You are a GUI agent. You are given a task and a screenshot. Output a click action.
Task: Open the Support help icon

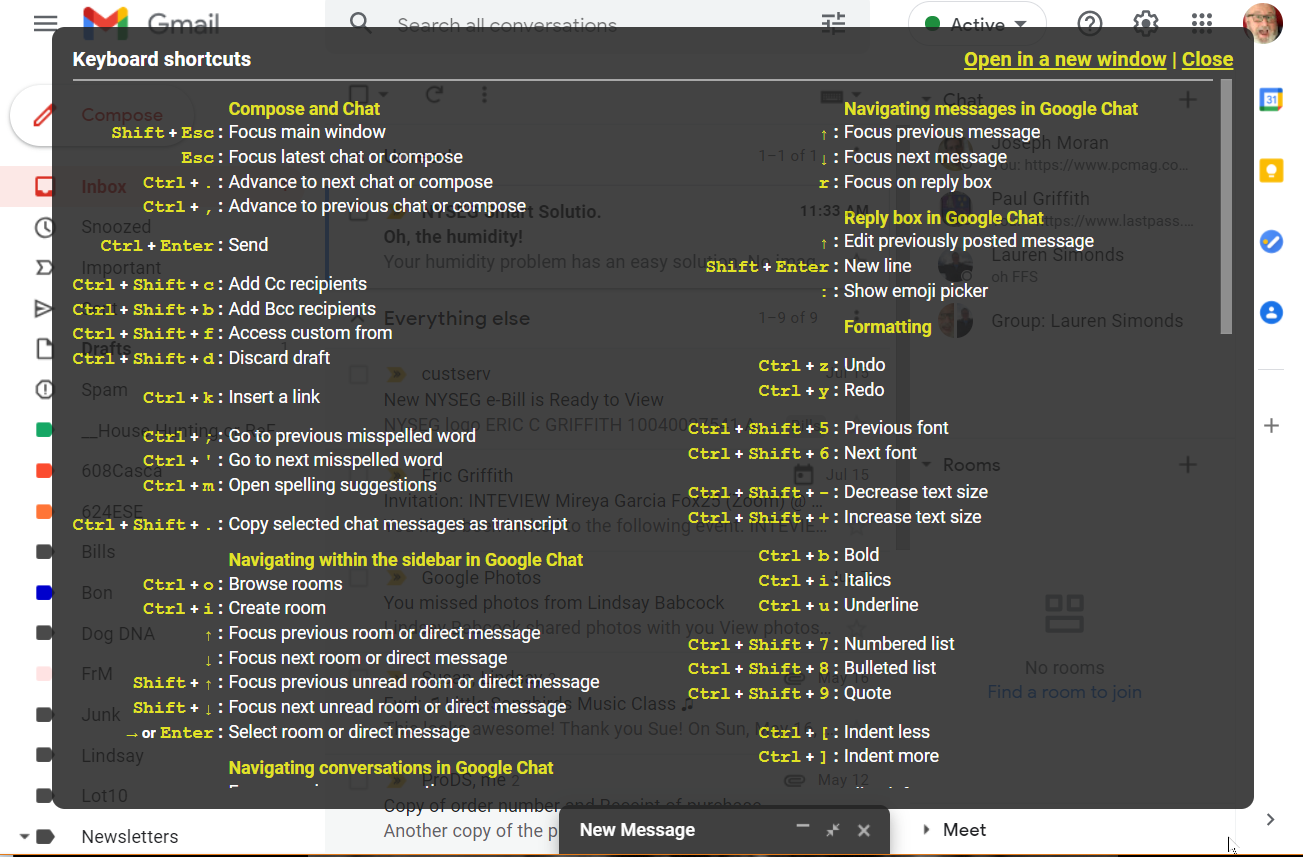point(1090,23)
